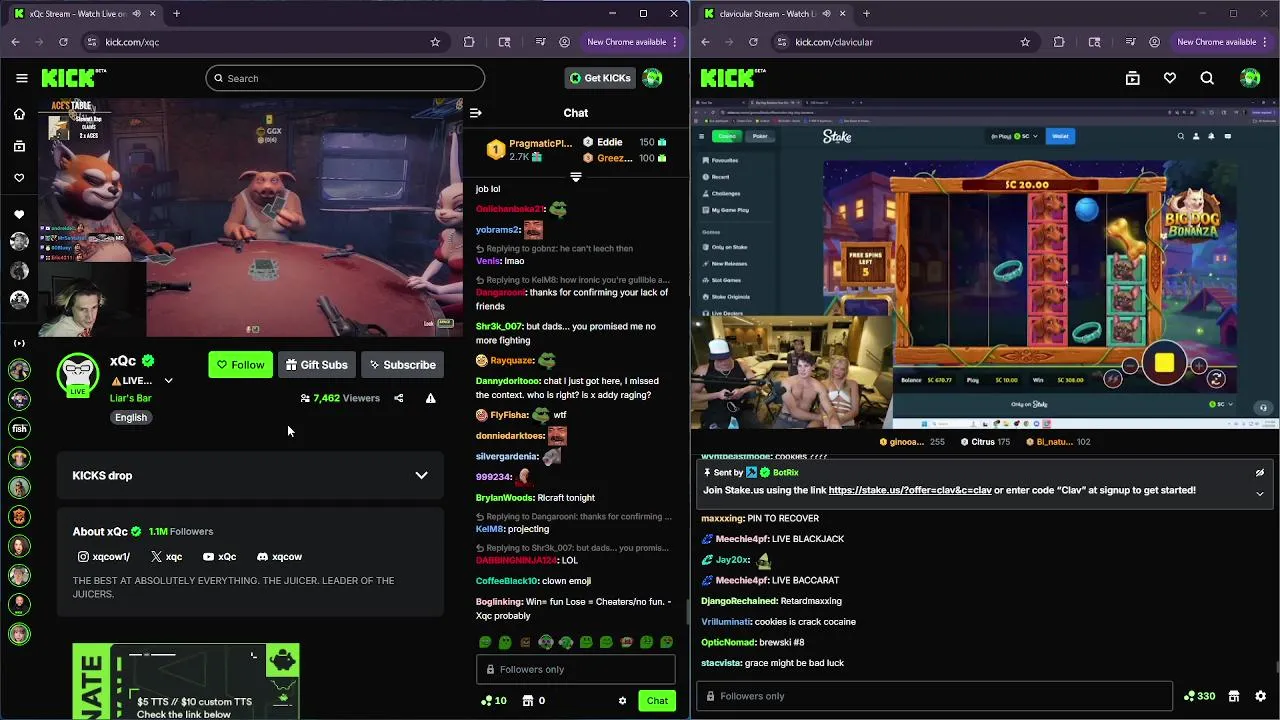Screen dimensions: 1280x720
Task: Open Following outline heart icon in left sidebar
Action: [19, 178]
